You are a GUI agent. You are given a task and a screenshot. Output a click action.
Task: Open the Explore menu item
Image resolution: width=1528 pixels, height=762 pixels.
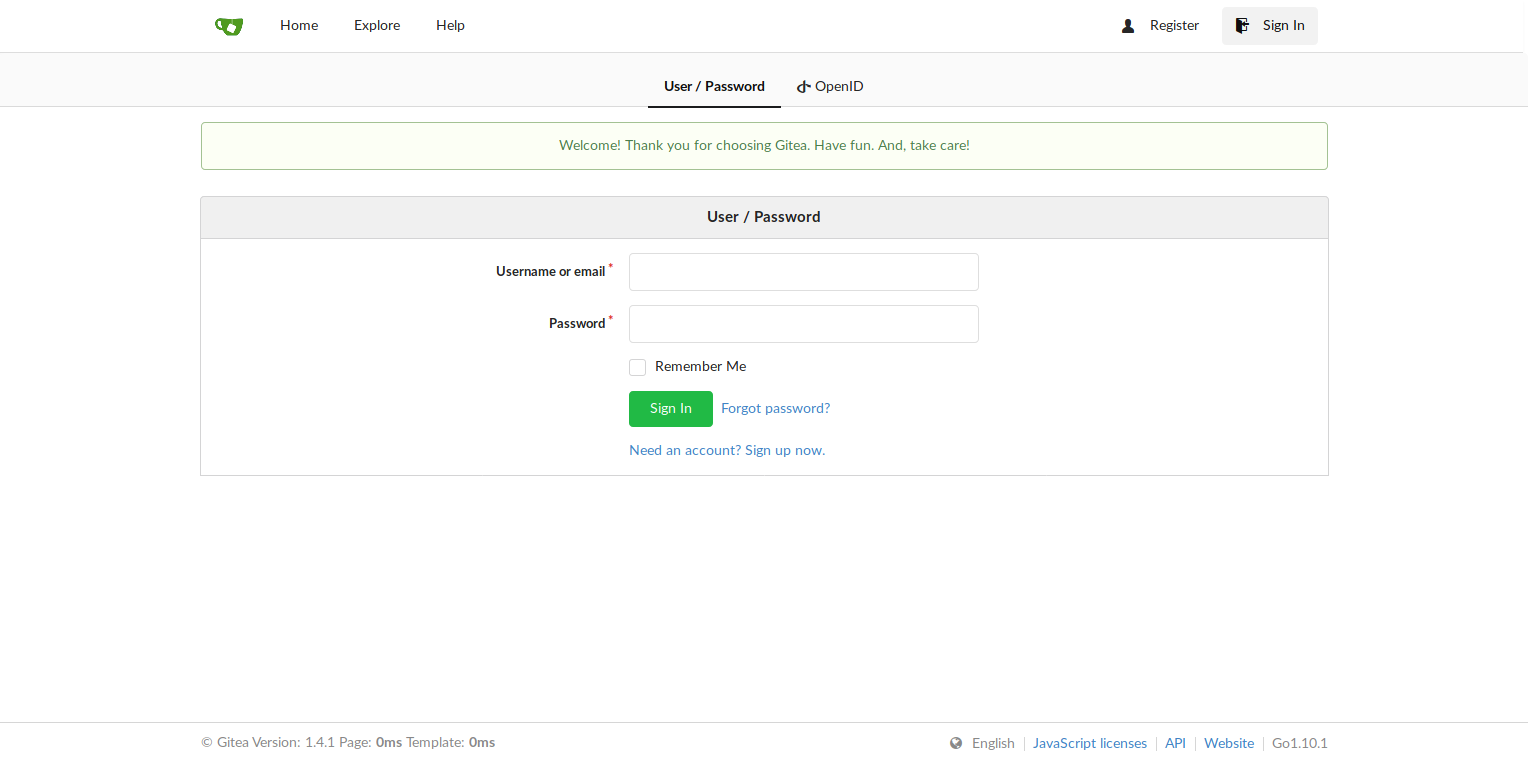(x=377, y=26)
